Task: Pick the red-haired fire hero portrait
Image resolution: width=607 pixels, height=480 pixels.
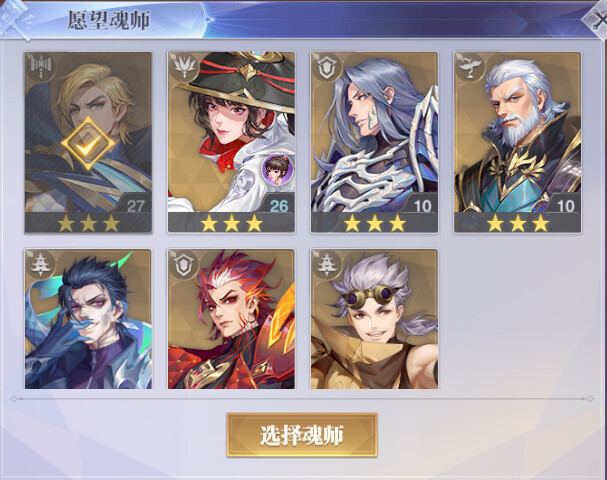Action: pyautogui.click(x=231, y=319)
